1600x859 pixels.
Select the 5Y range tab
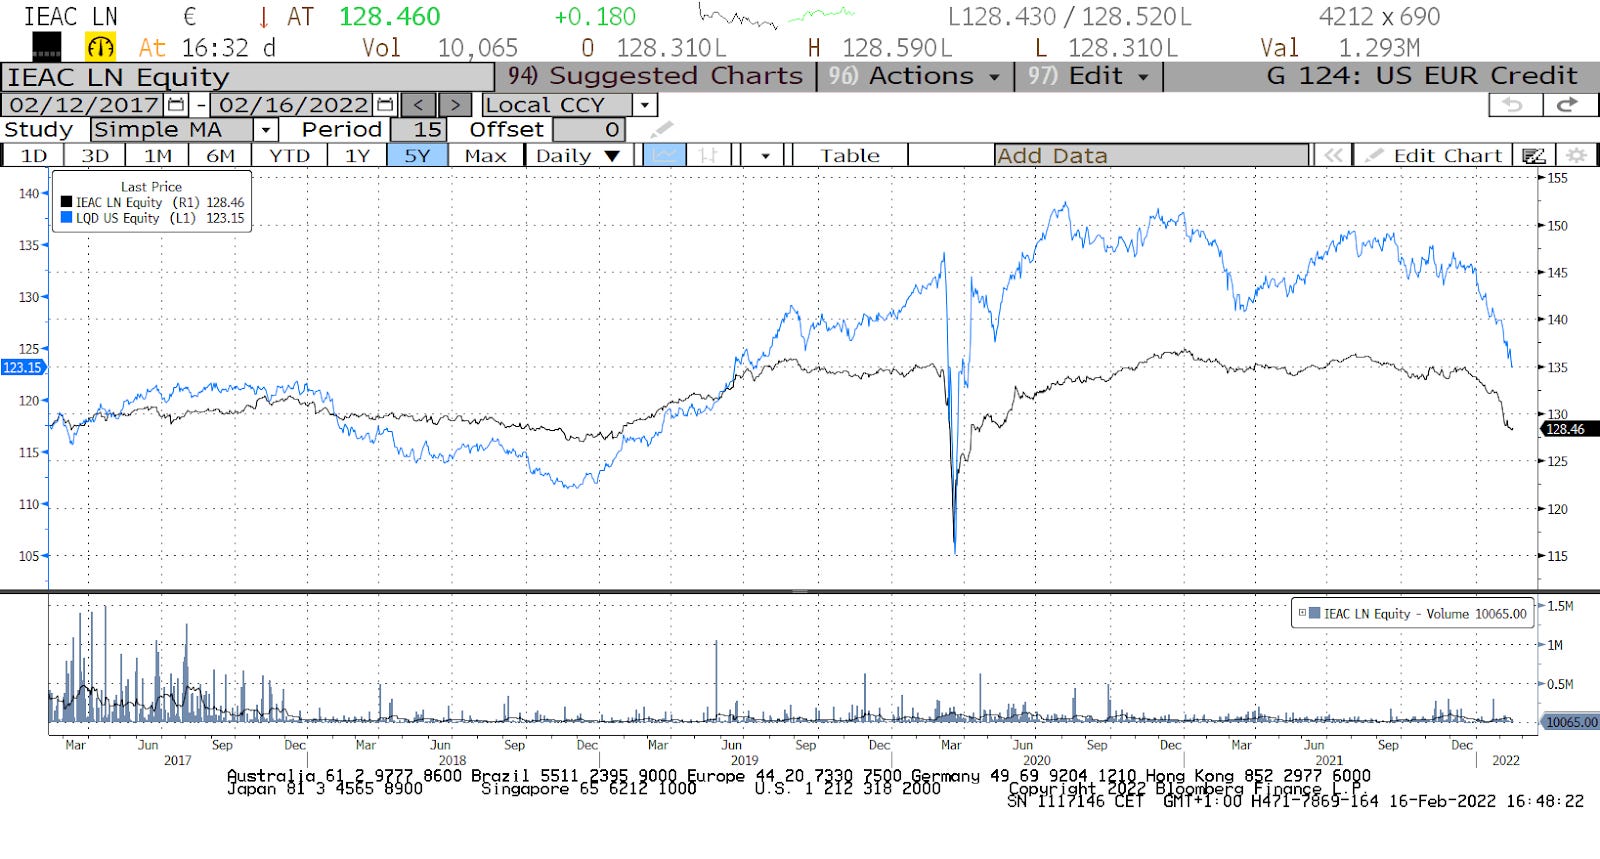(x=417, y=156)
